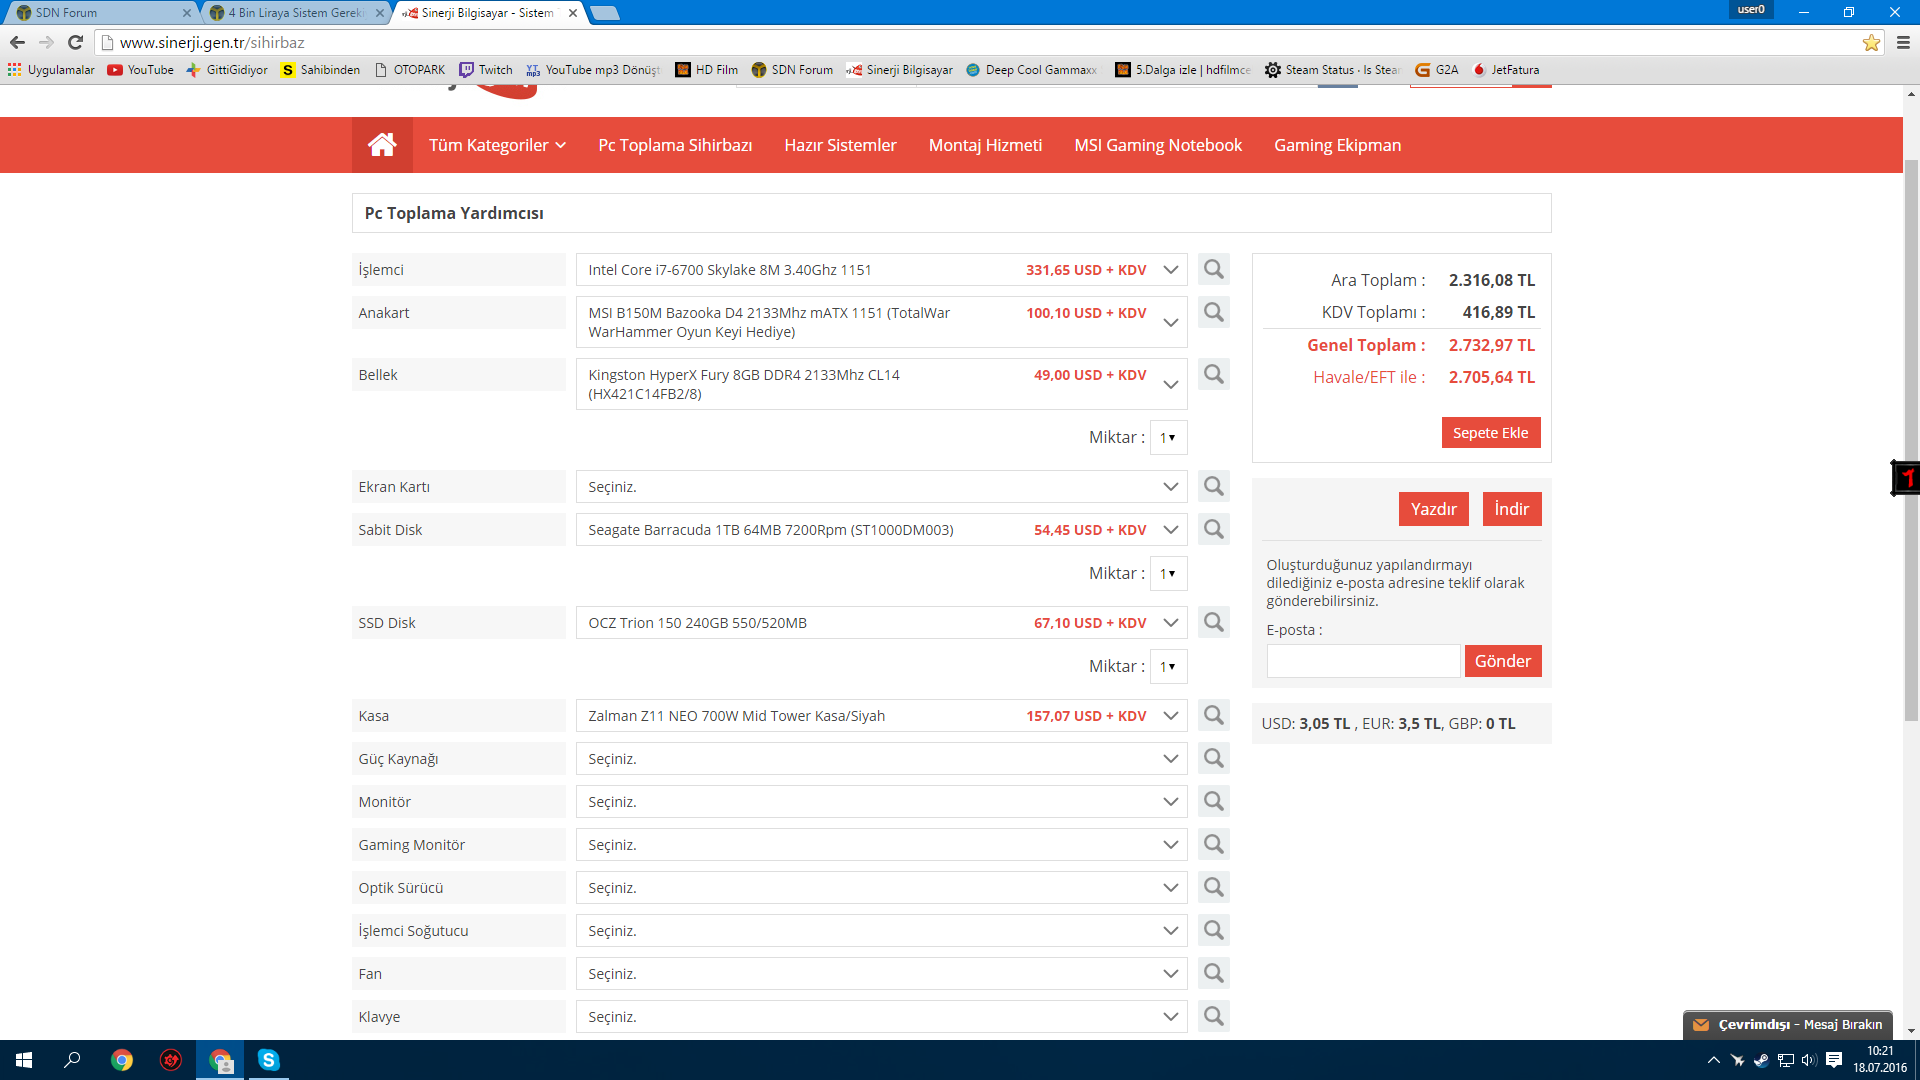Bookmark page with star icon in address bar
This screenshot has width=1920, height=1080.
pos(1871,43)
